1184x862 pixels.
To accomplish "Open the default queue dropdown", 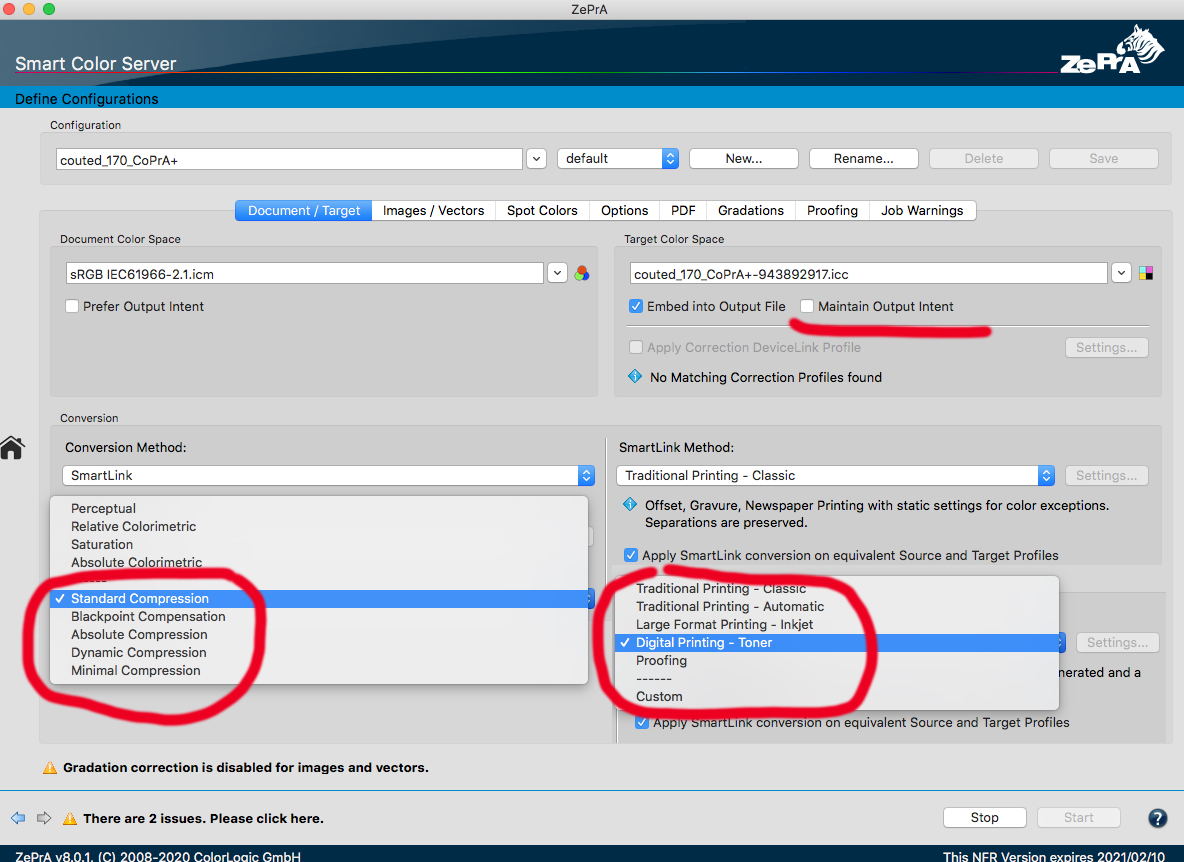I will (618, 159).
